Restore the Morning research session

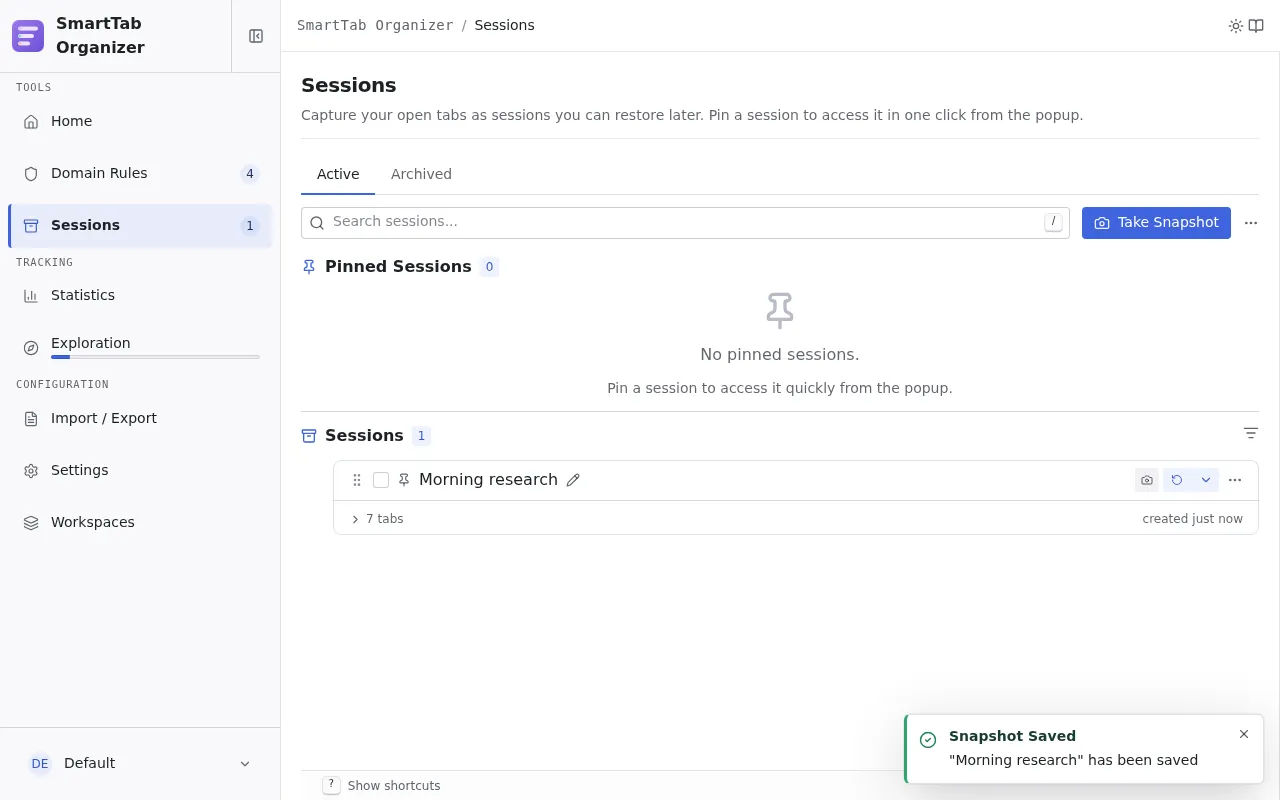pyautogui.click(x=1177, y=480)
